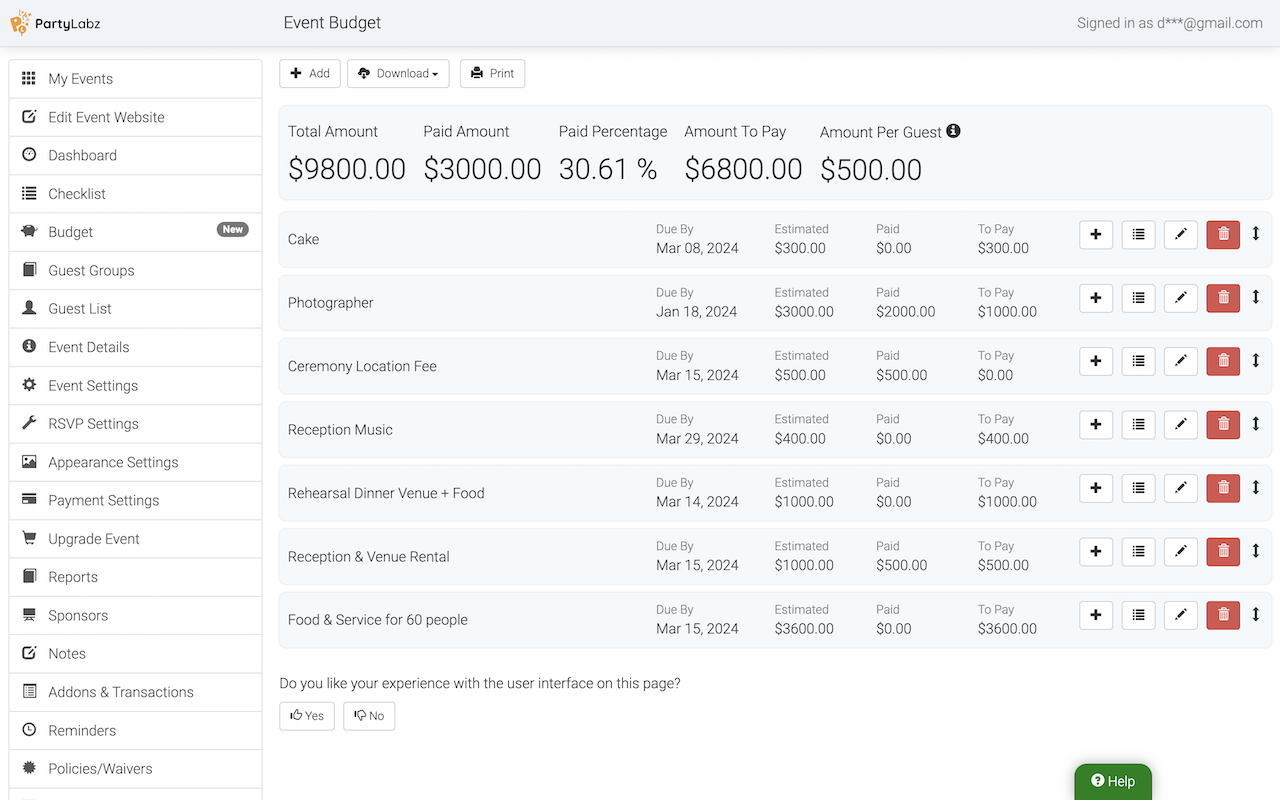Click the plus icon in Cake row

click(x=1096, y=234)
